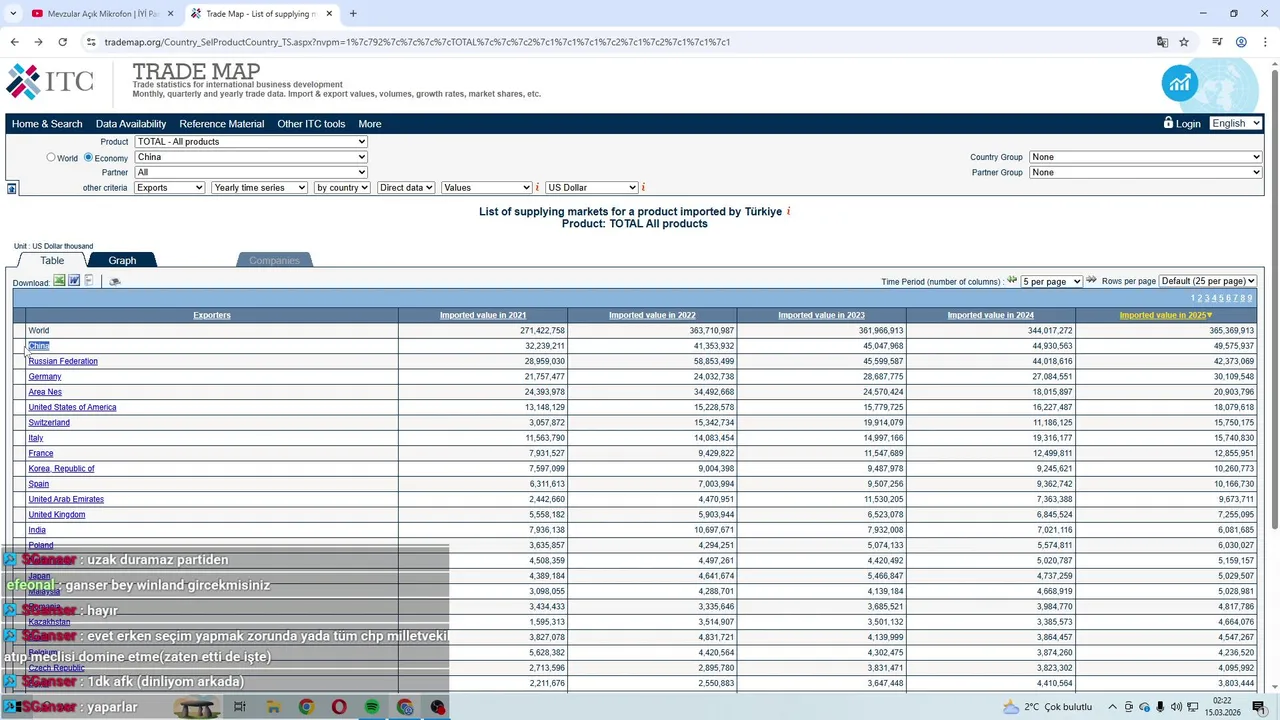Image resolution: width=1280 pixels, height=720 pixels.
Task: Go to results page 9
Action: click(x=1249, y=298)
